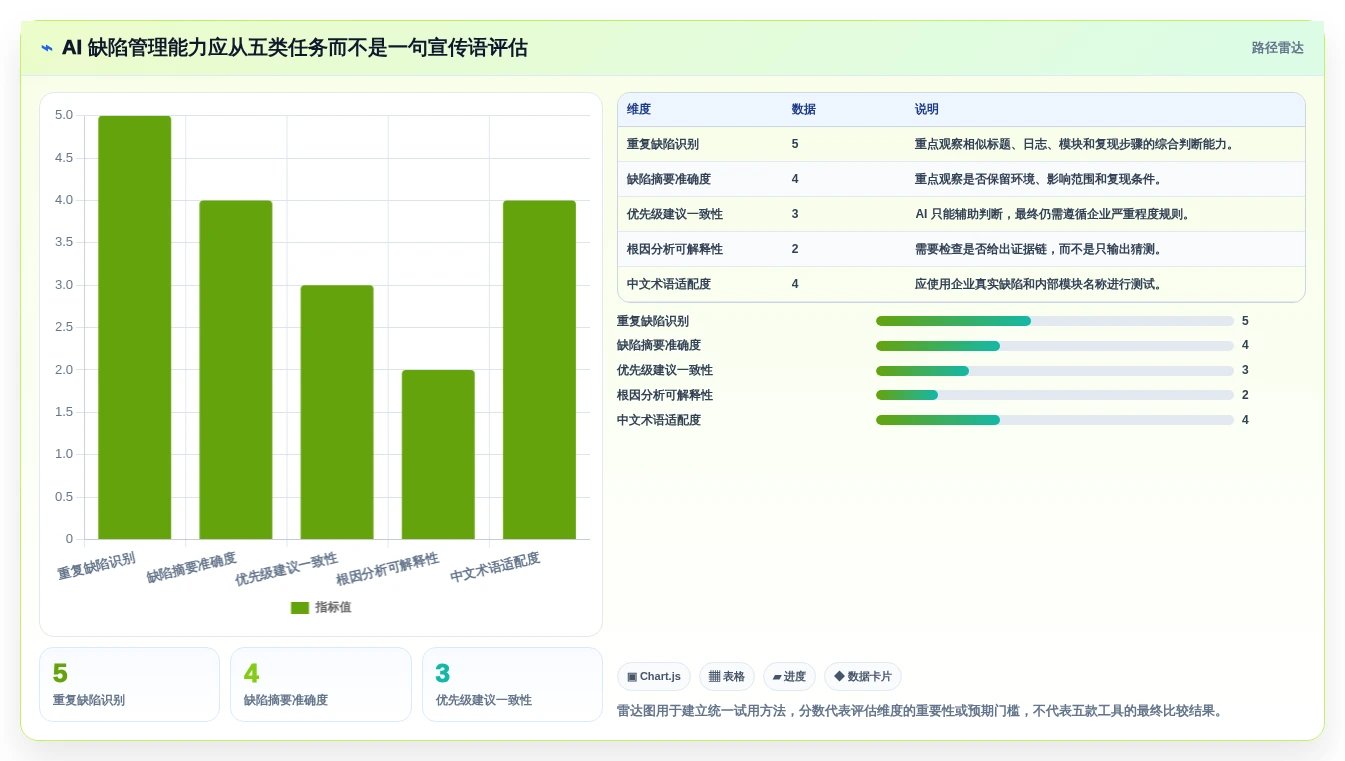Click the 5.0 y-axis tick label
This screenshot has height=761, width=1345.
(64, 115)
